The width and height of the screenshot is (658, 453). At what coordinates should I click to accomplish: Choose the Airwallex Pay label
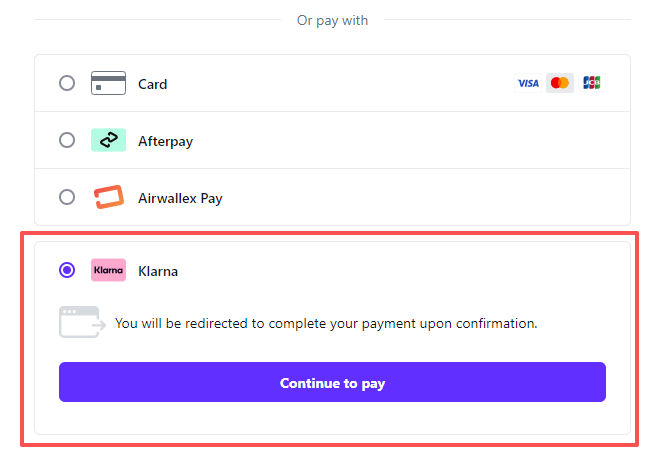tap(180, 198)
